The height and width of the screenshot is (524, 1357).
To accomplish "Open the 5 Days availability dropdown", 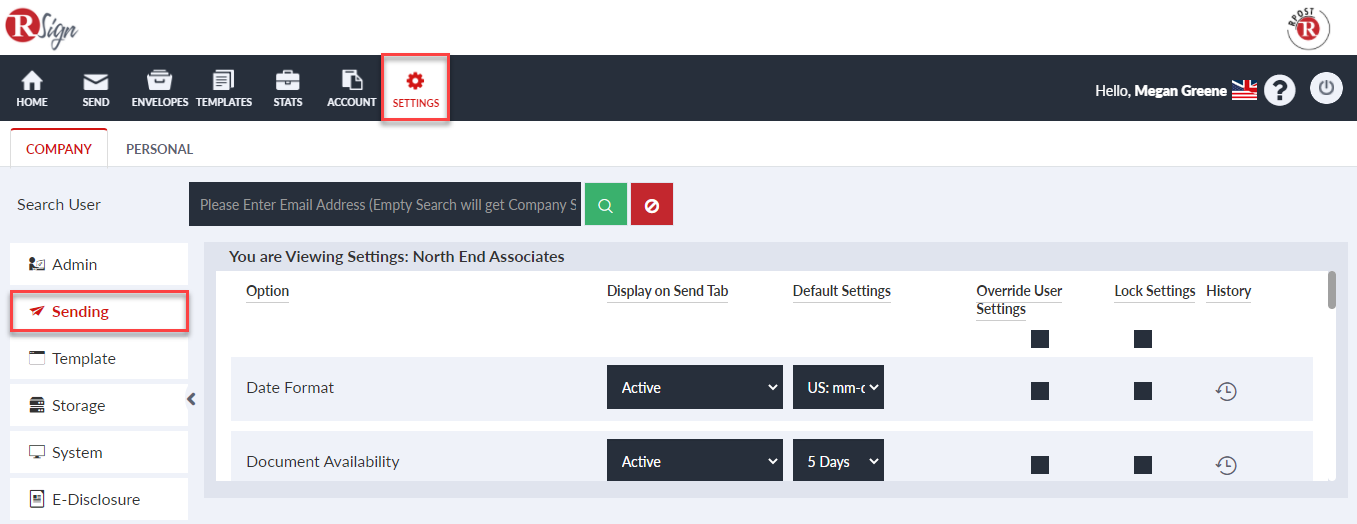I will (x=838, y=461).
